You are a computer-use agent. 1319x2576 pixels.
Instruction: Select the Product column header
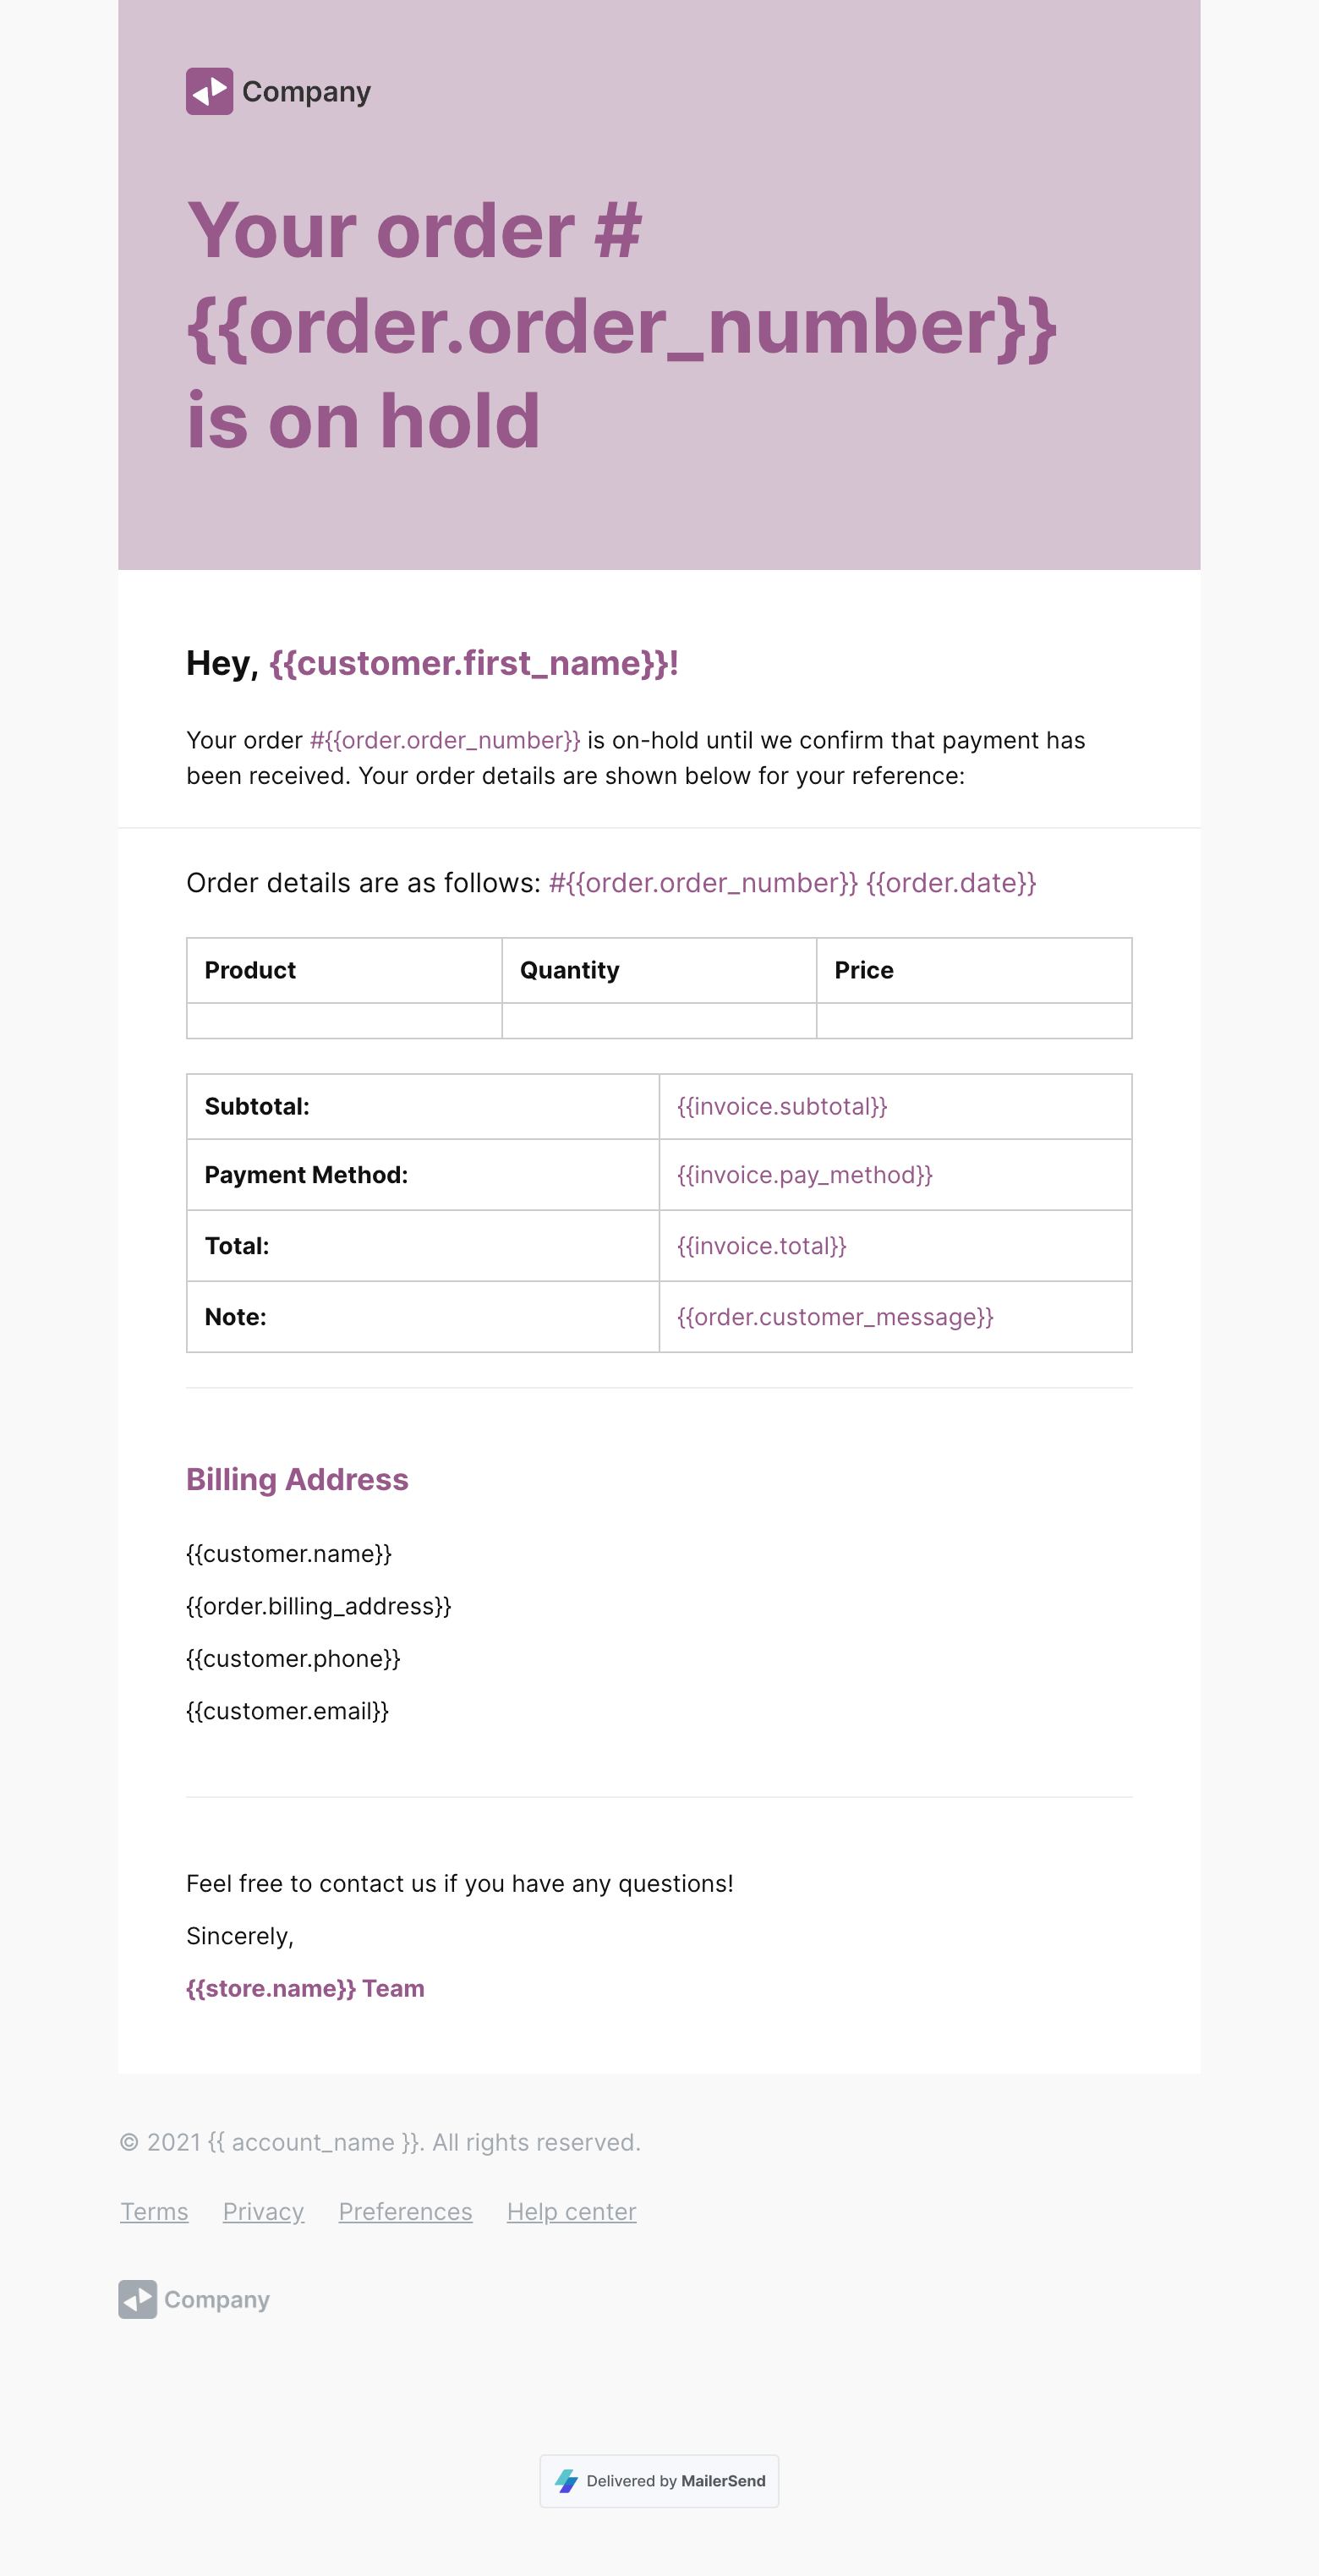250,970
